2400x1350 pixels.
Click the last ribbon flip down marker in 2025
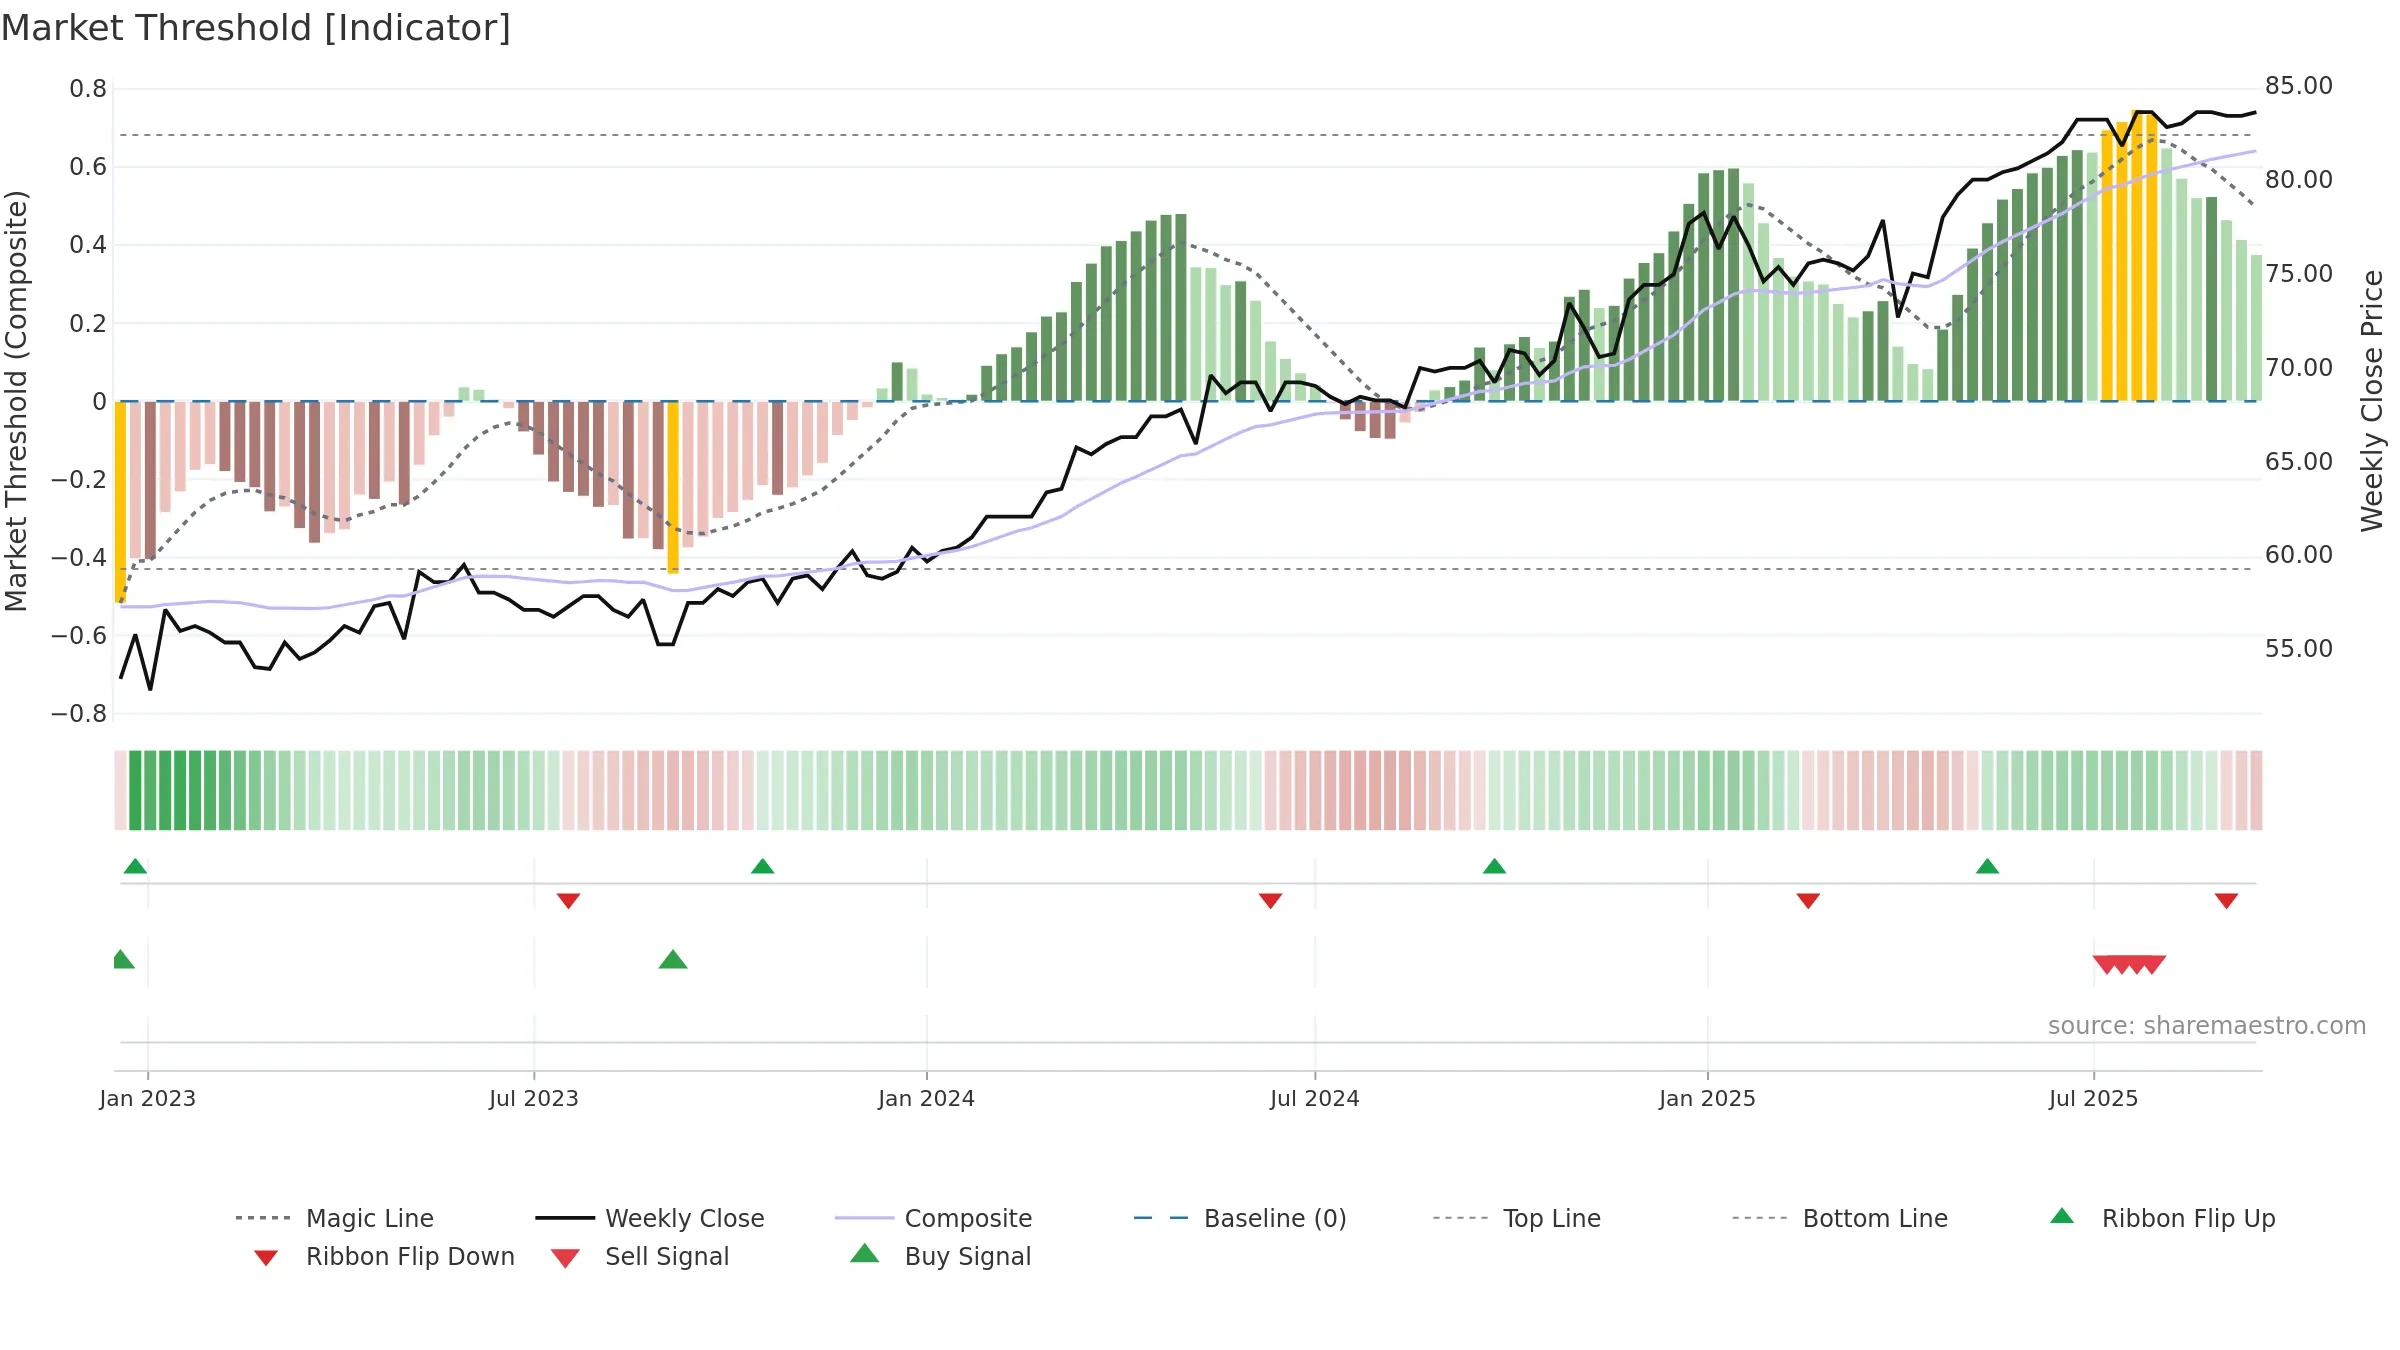(x=2226, y=901)
